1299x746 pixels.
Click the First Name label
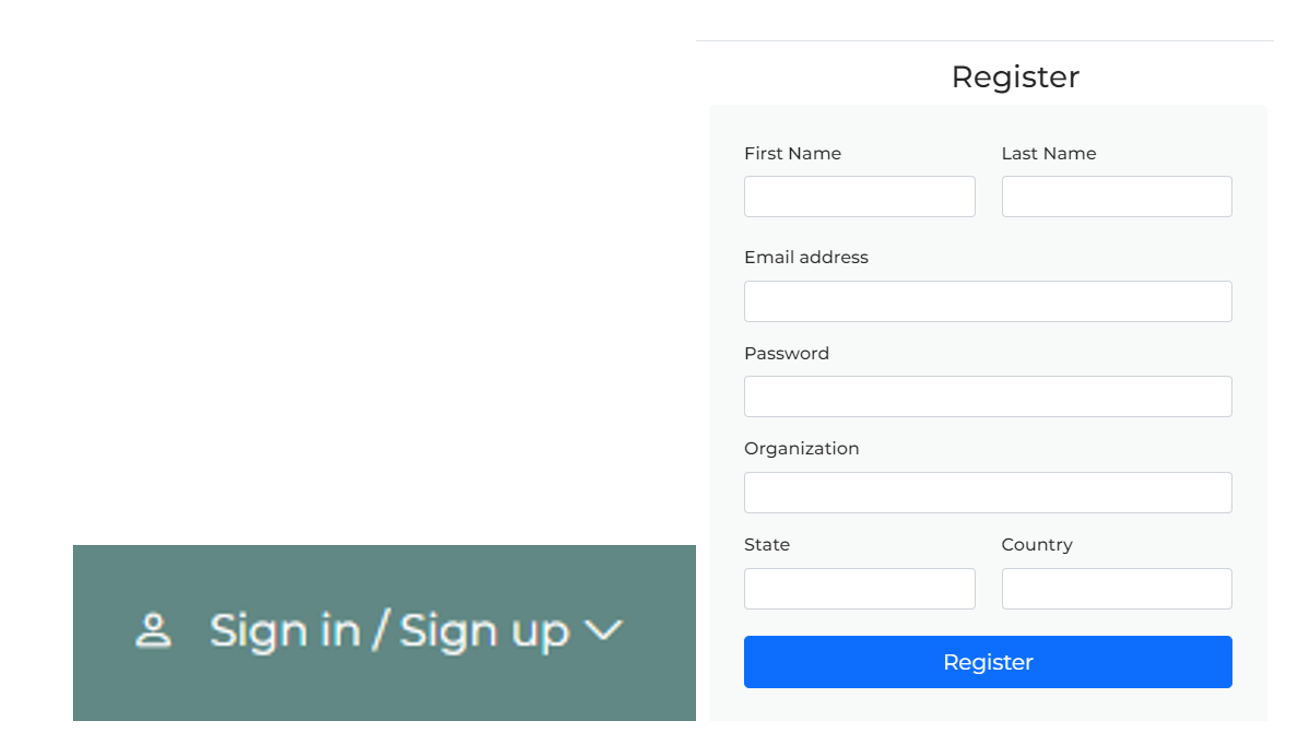click(792, 153)
